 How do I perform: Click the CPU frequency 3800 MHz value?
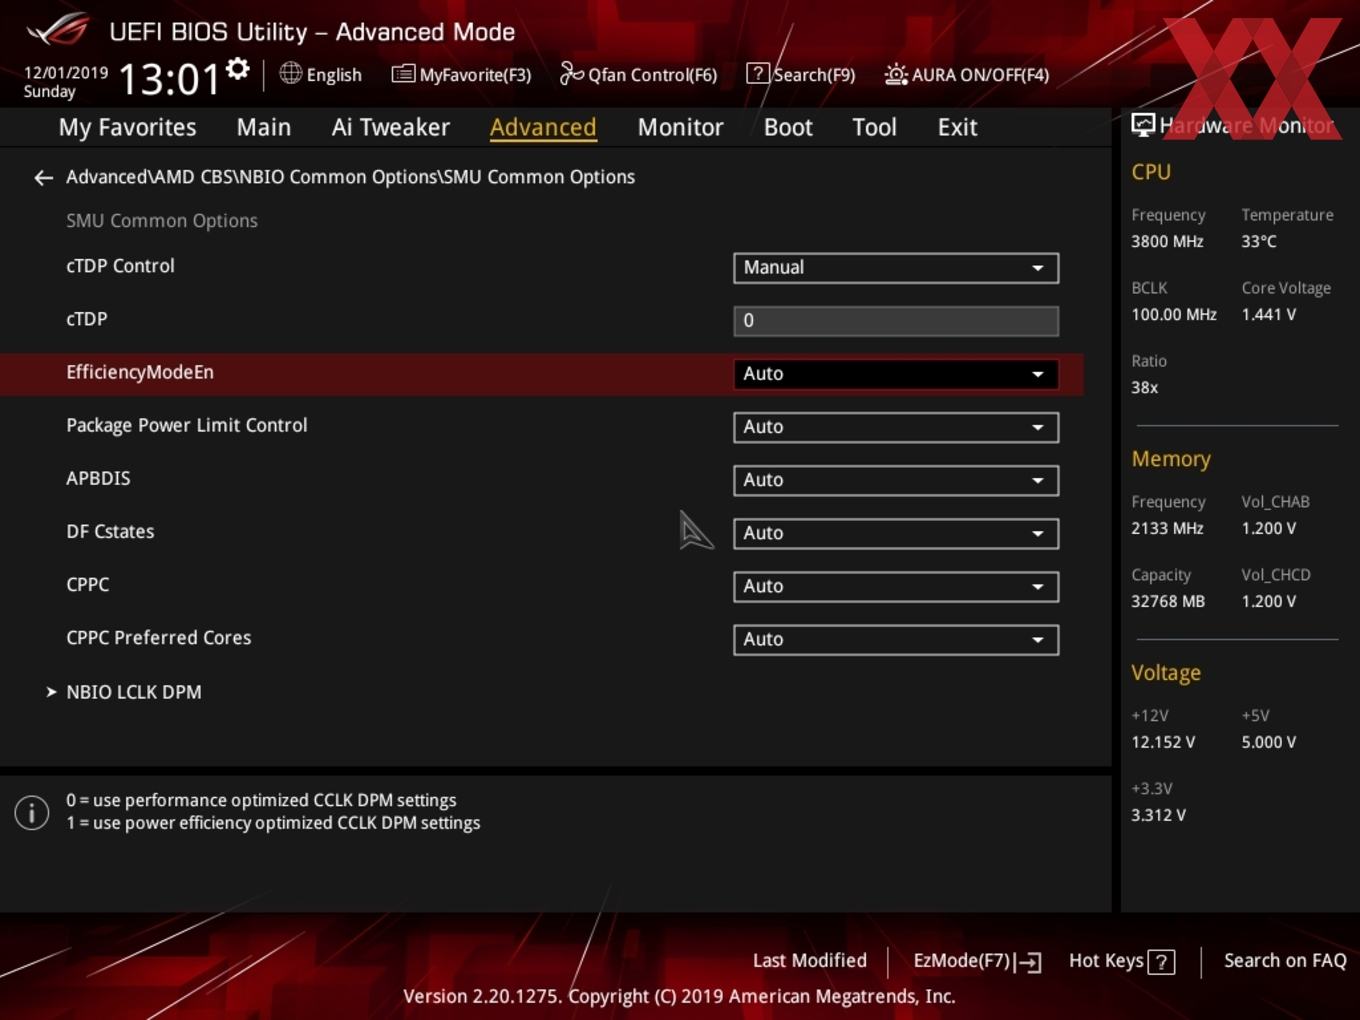pos(1167,241)
